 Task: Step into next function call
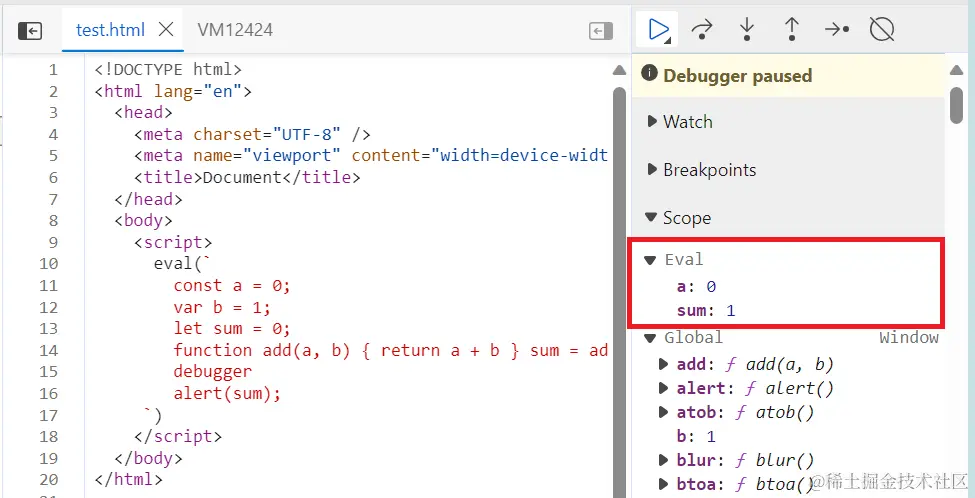[746, 29]
